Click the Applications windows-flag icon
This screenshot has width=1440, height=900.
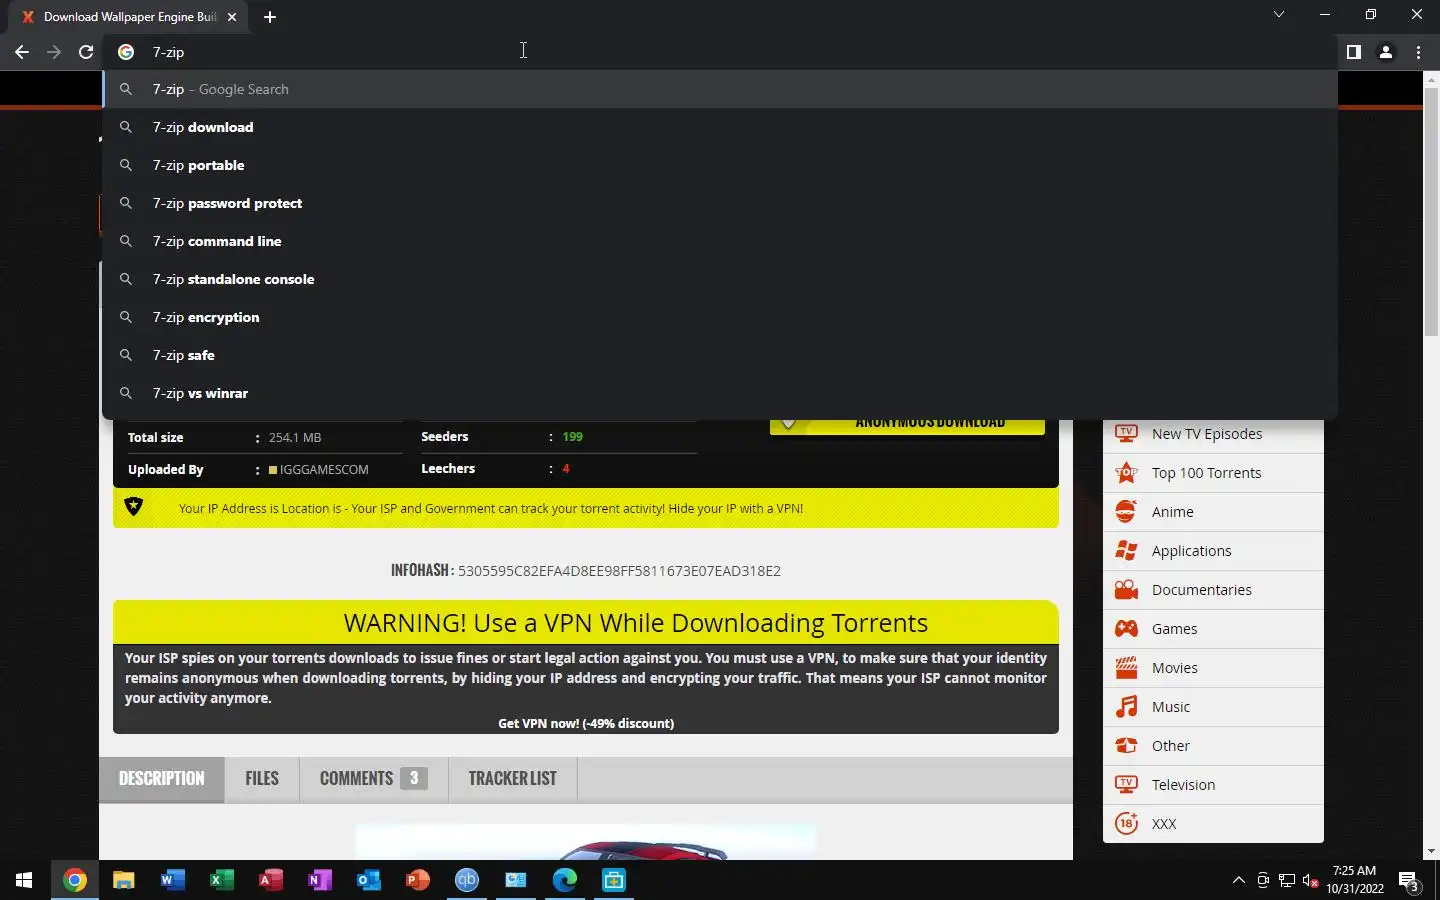click(1126, 550)
